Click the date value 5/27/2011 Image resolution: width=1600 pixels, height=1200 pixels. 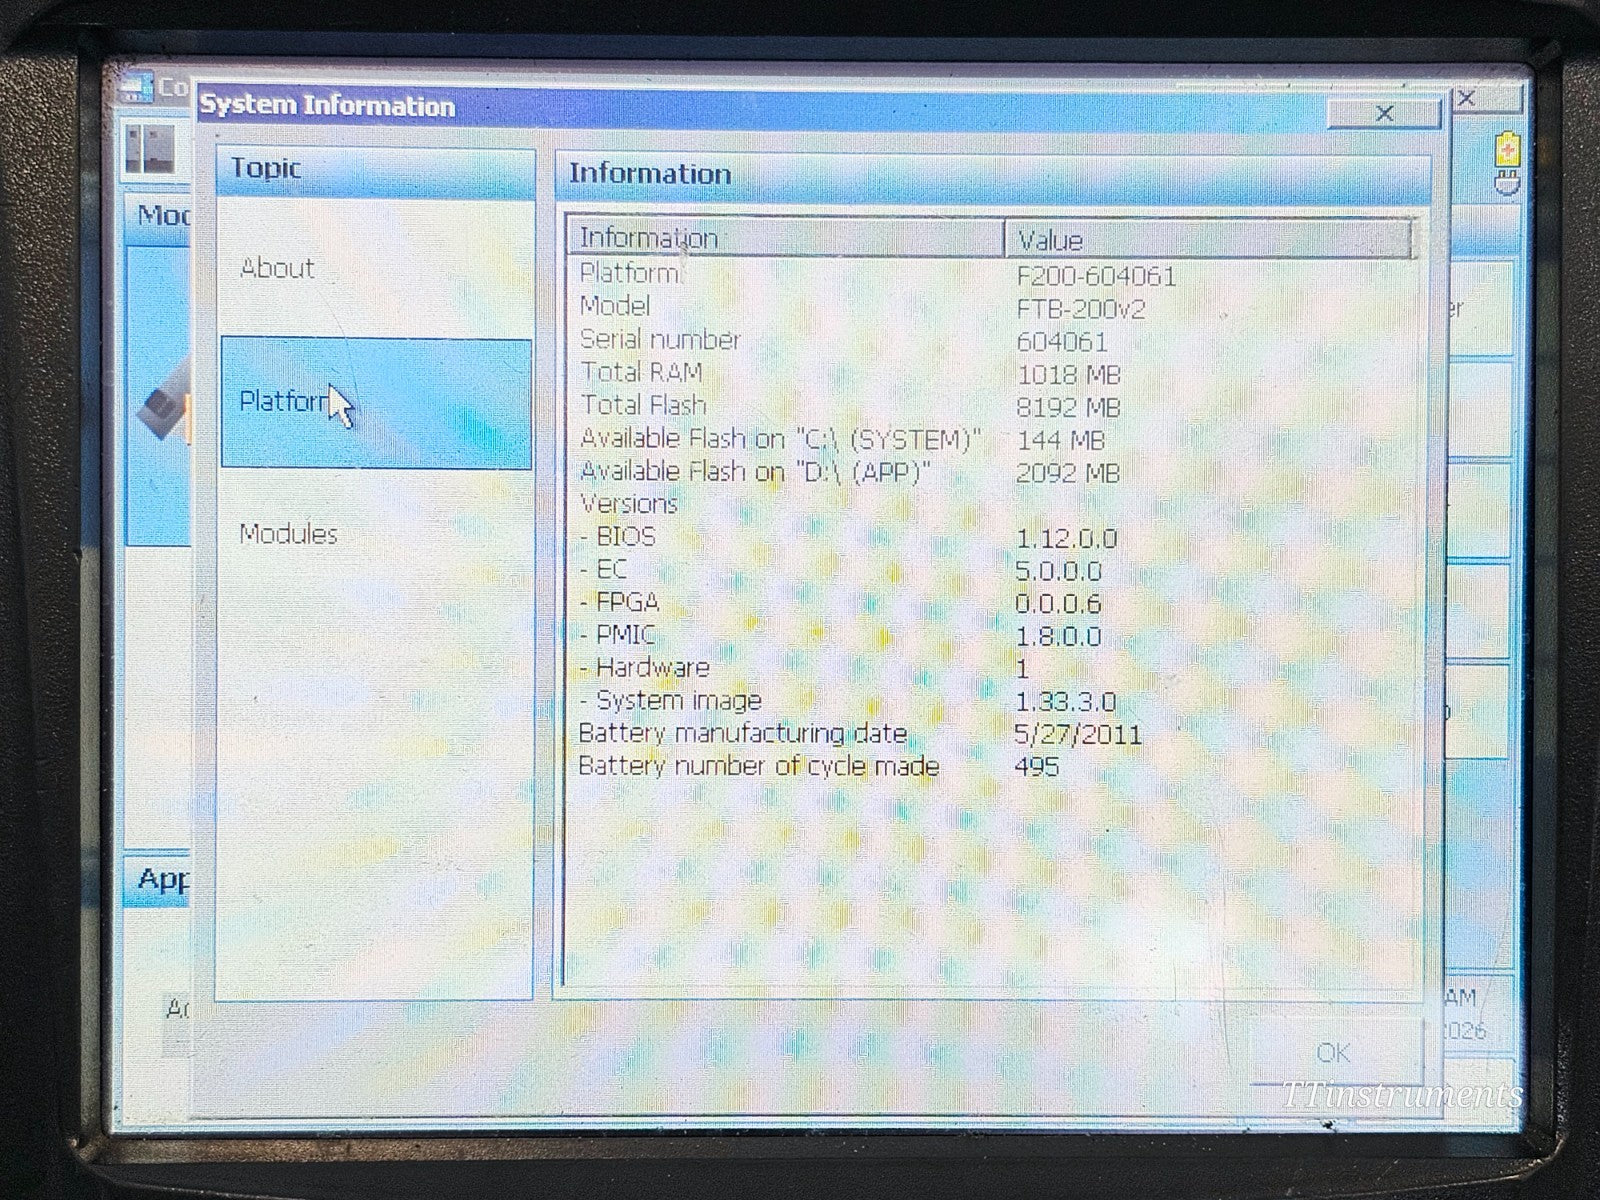1077,735
